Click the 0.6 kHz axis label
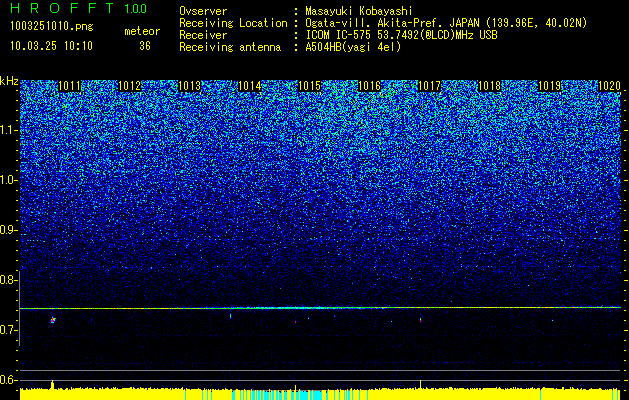This screenshot has width=629, height=400. click(x=8, y=380)
